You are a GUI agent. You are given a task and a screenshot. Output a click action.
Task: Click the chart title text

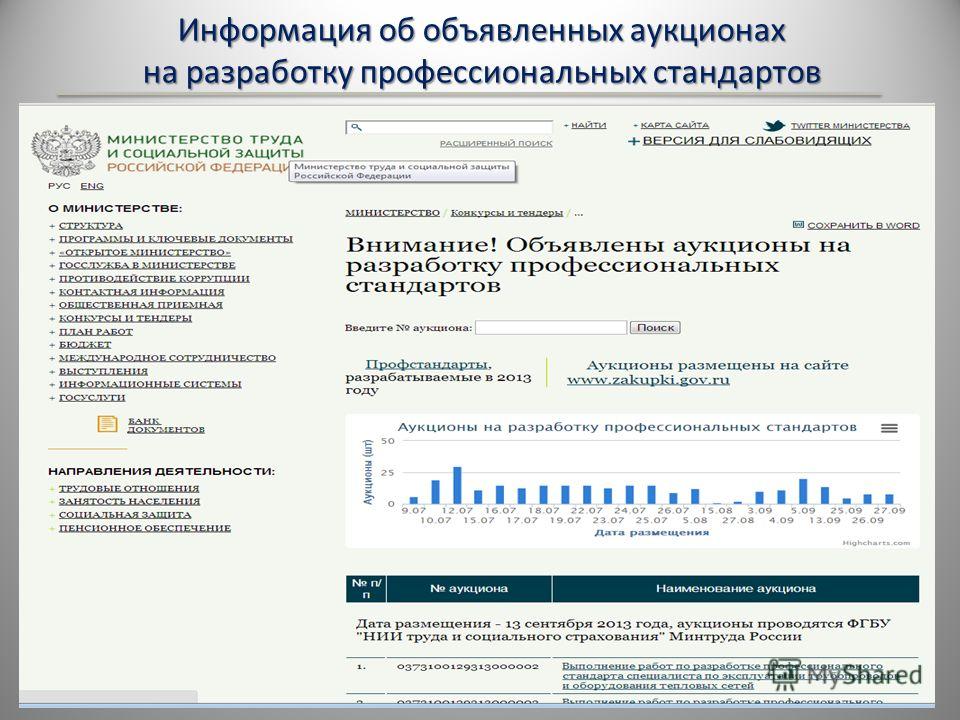627,427
